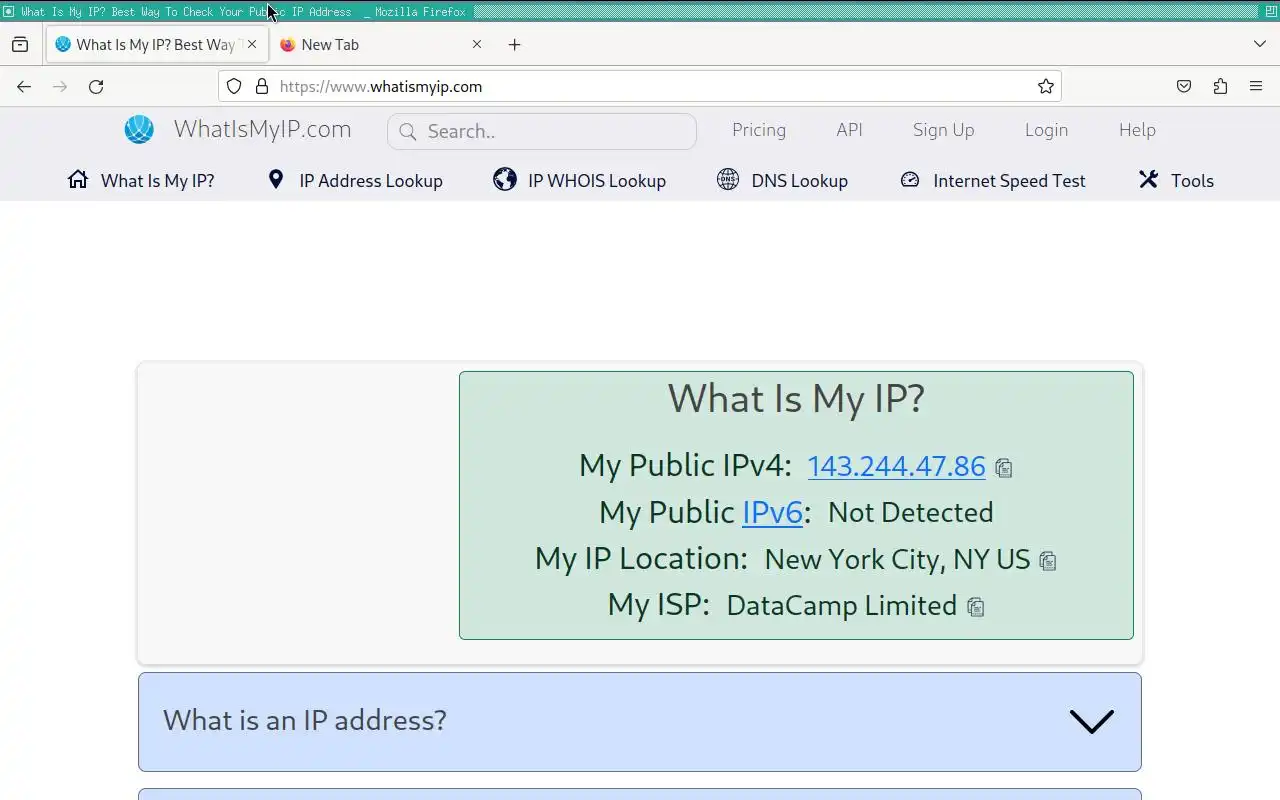Viewport: 1280px width, 800px height.
Task: Go back with the back arrow
Action: pyautogui.click(x=24, y=86)
